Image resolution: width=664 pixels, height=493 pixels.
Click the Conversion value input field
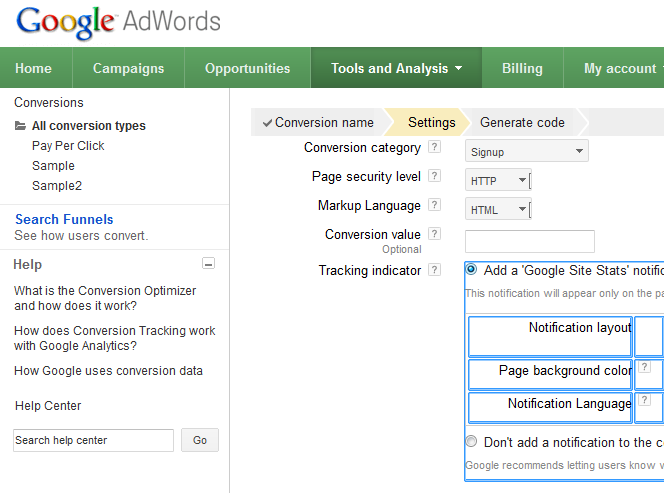click(x=530, y=241)
